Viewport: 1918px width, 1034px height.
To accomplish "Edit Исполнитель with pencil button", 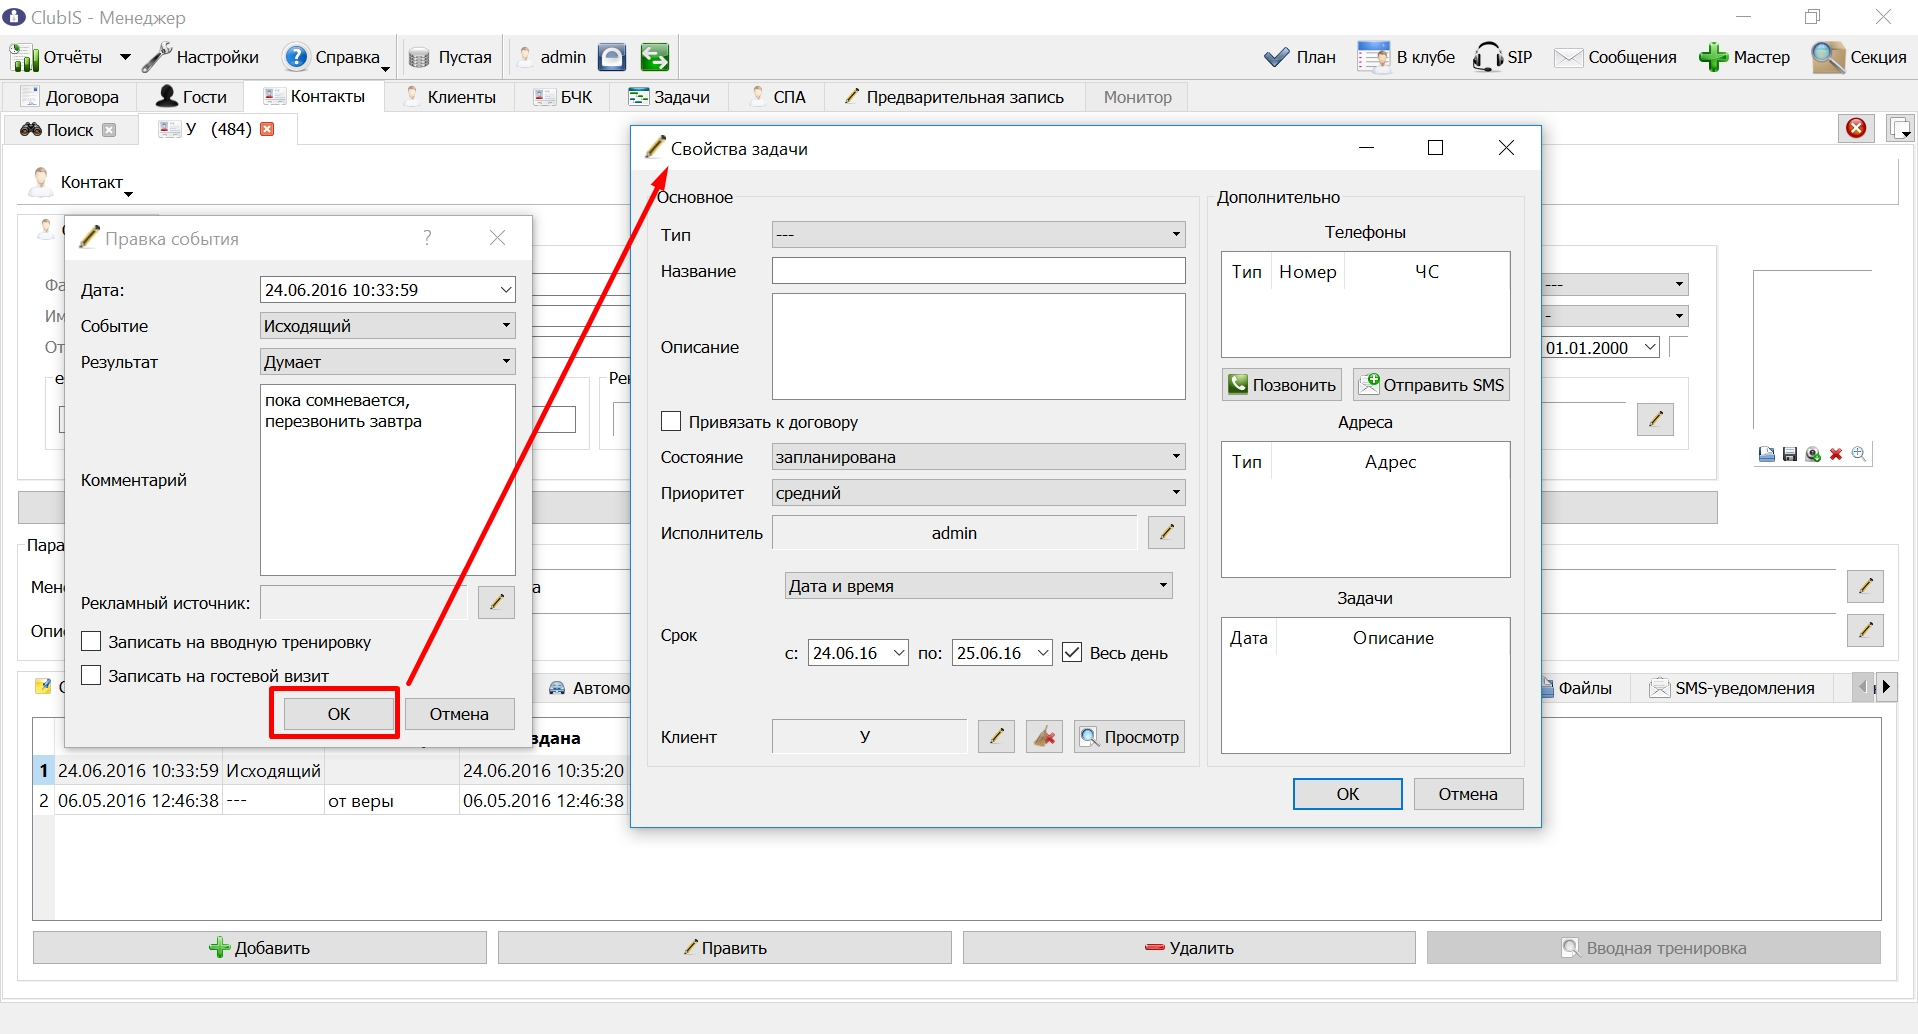I will tap(1166, 533).
